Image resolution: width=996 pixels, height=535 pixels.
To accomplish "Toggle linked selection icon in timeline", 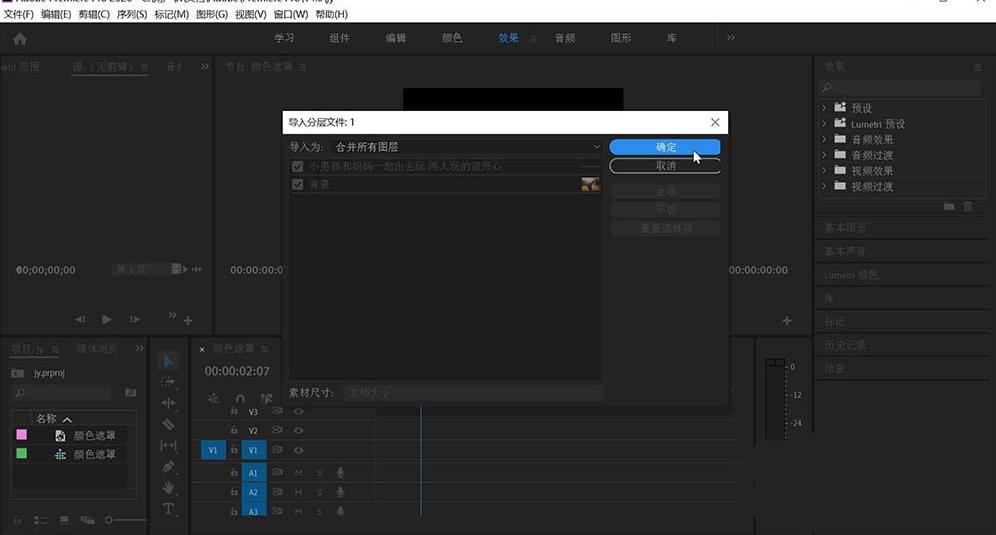I will (266, 398).
